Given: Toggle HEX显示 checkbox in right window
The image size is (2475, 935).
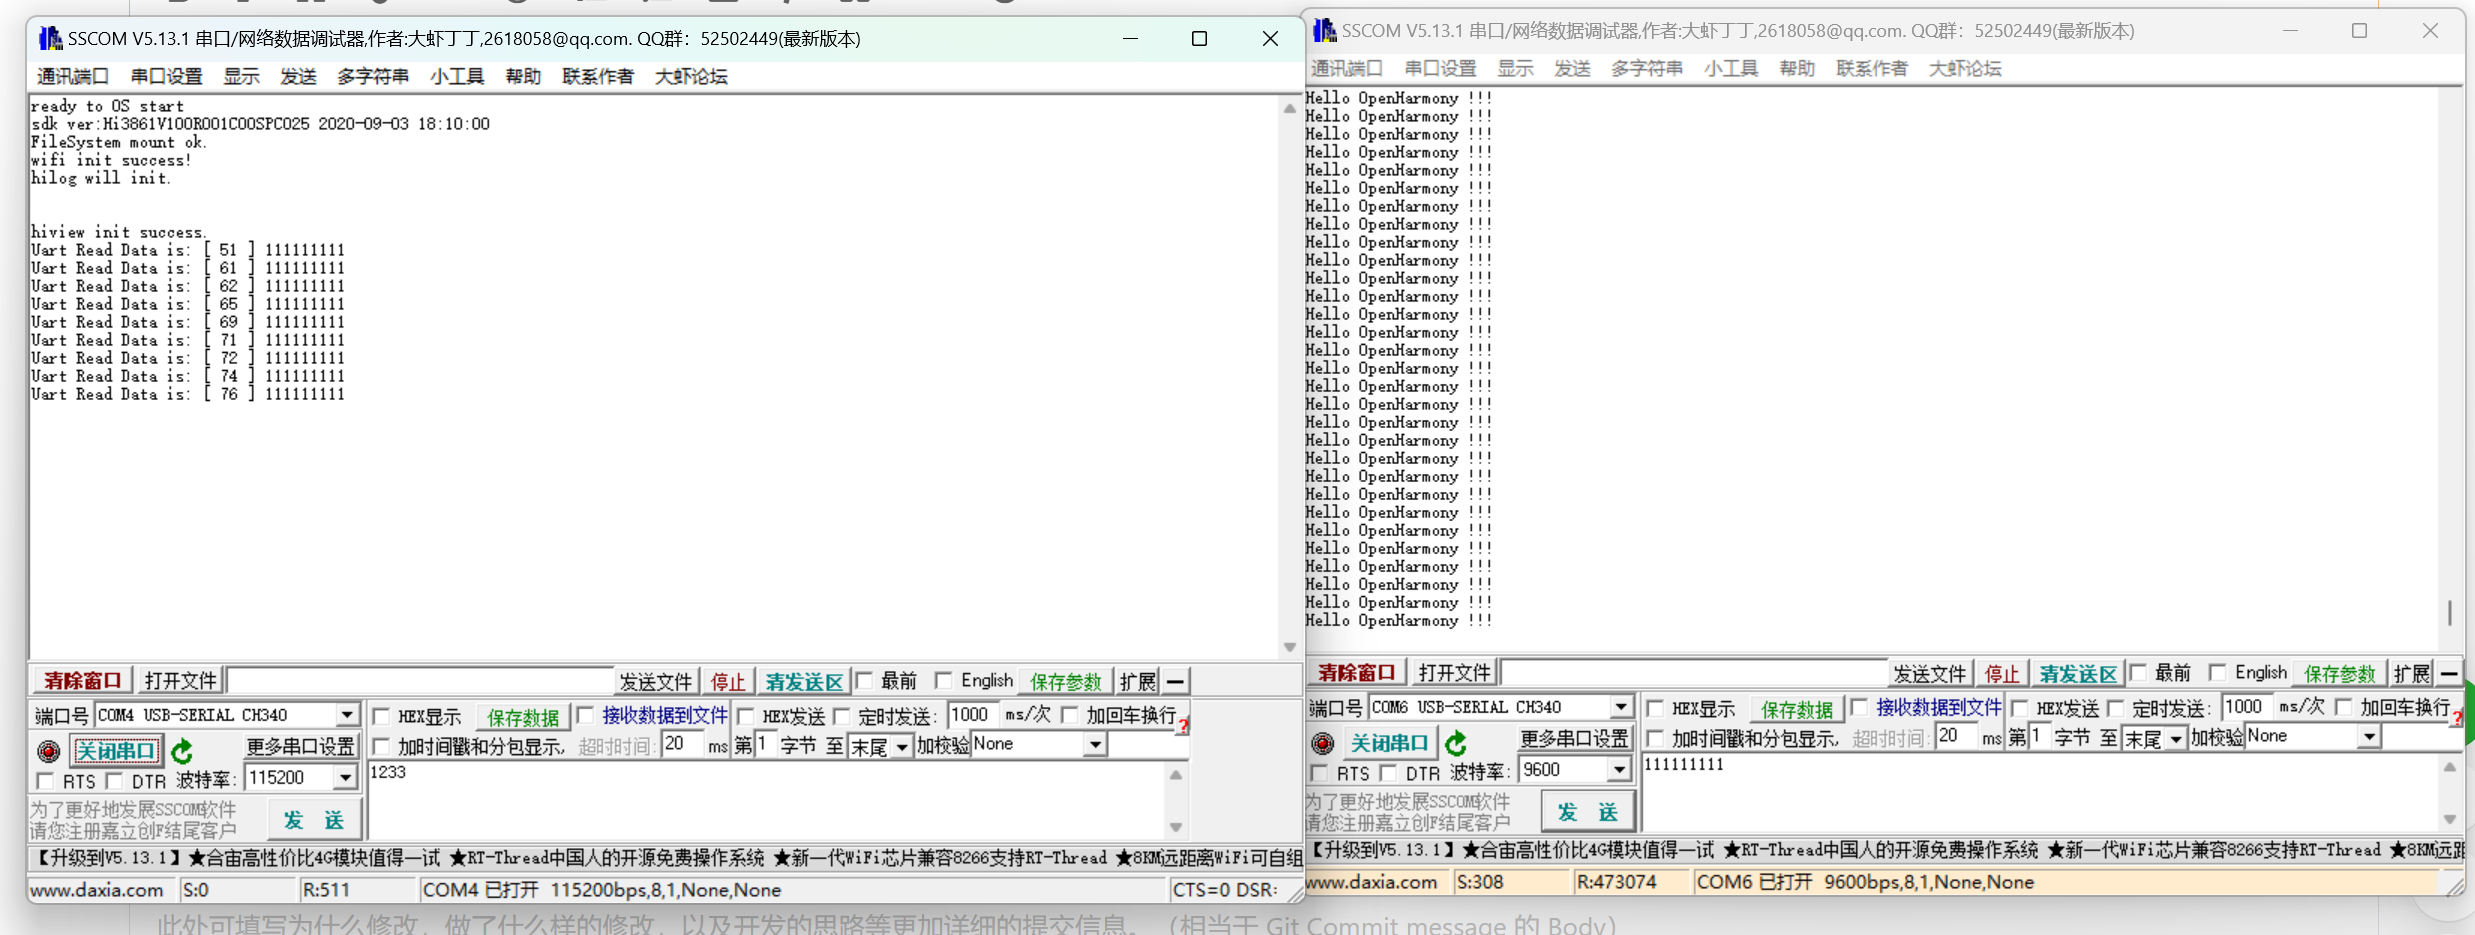Looking at the screenshot, I should (1655, 708).
